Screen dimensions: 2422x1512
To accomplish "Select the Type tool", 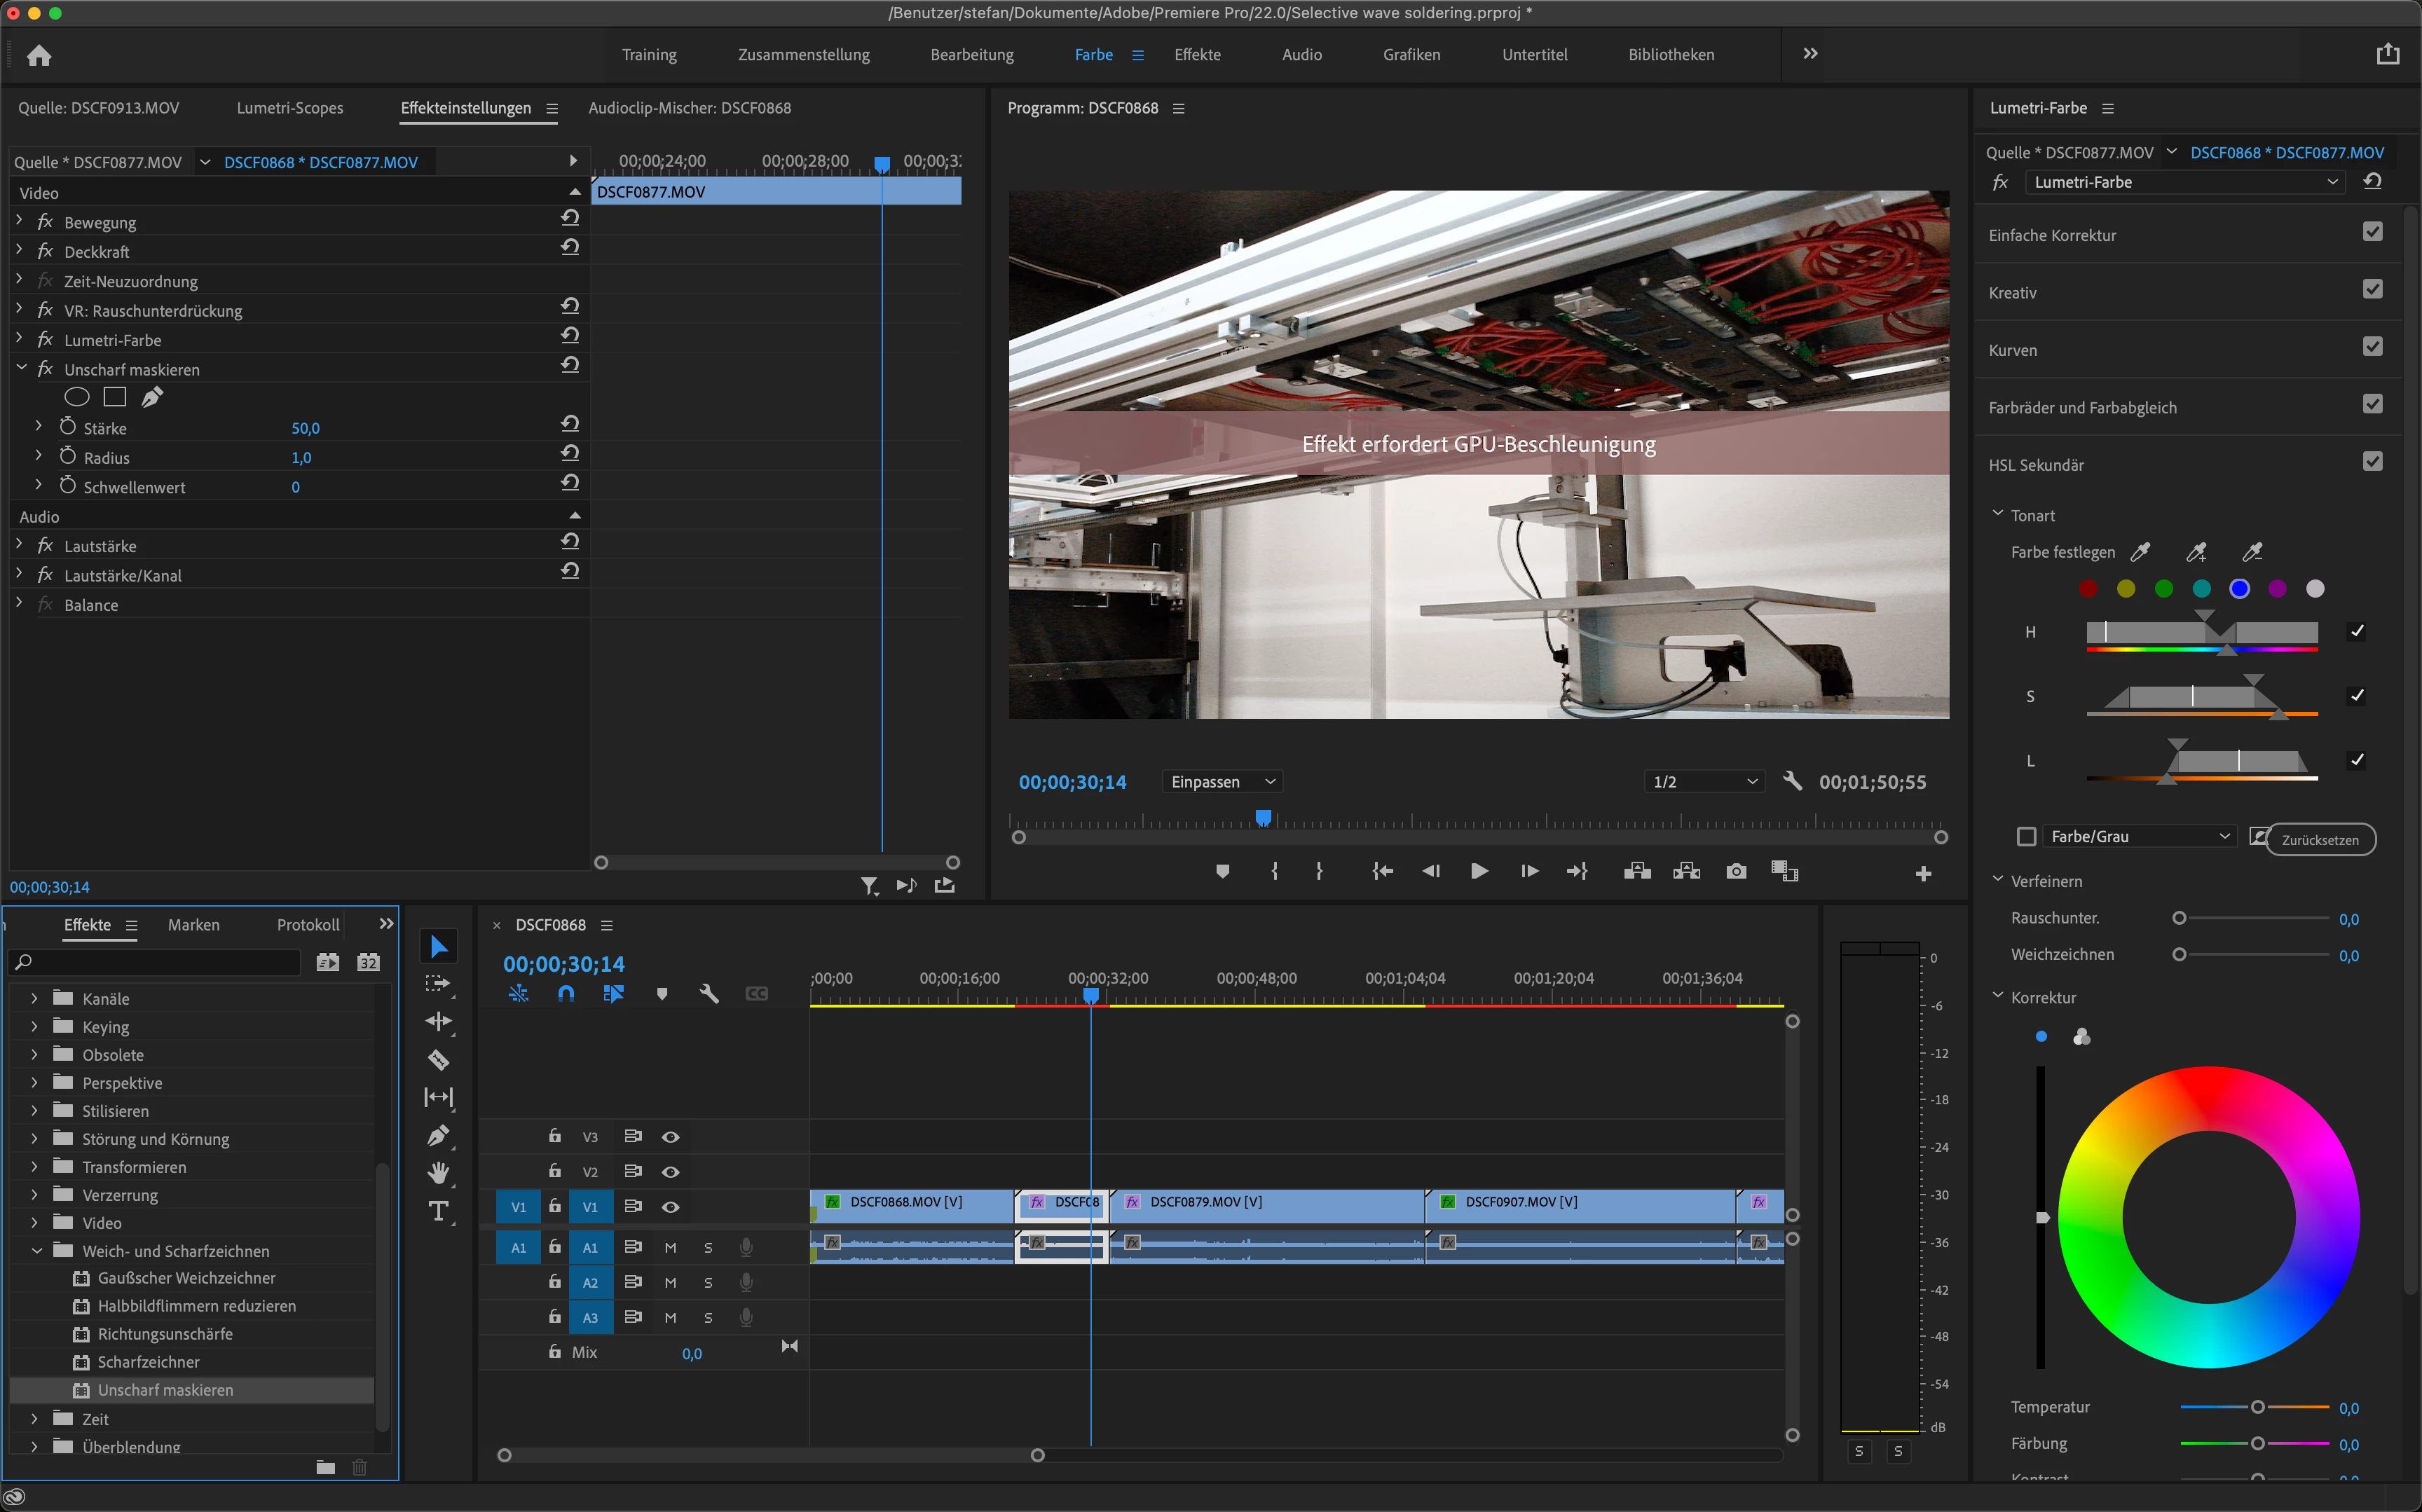I will pyautogui.click(x=438, y=1211).
